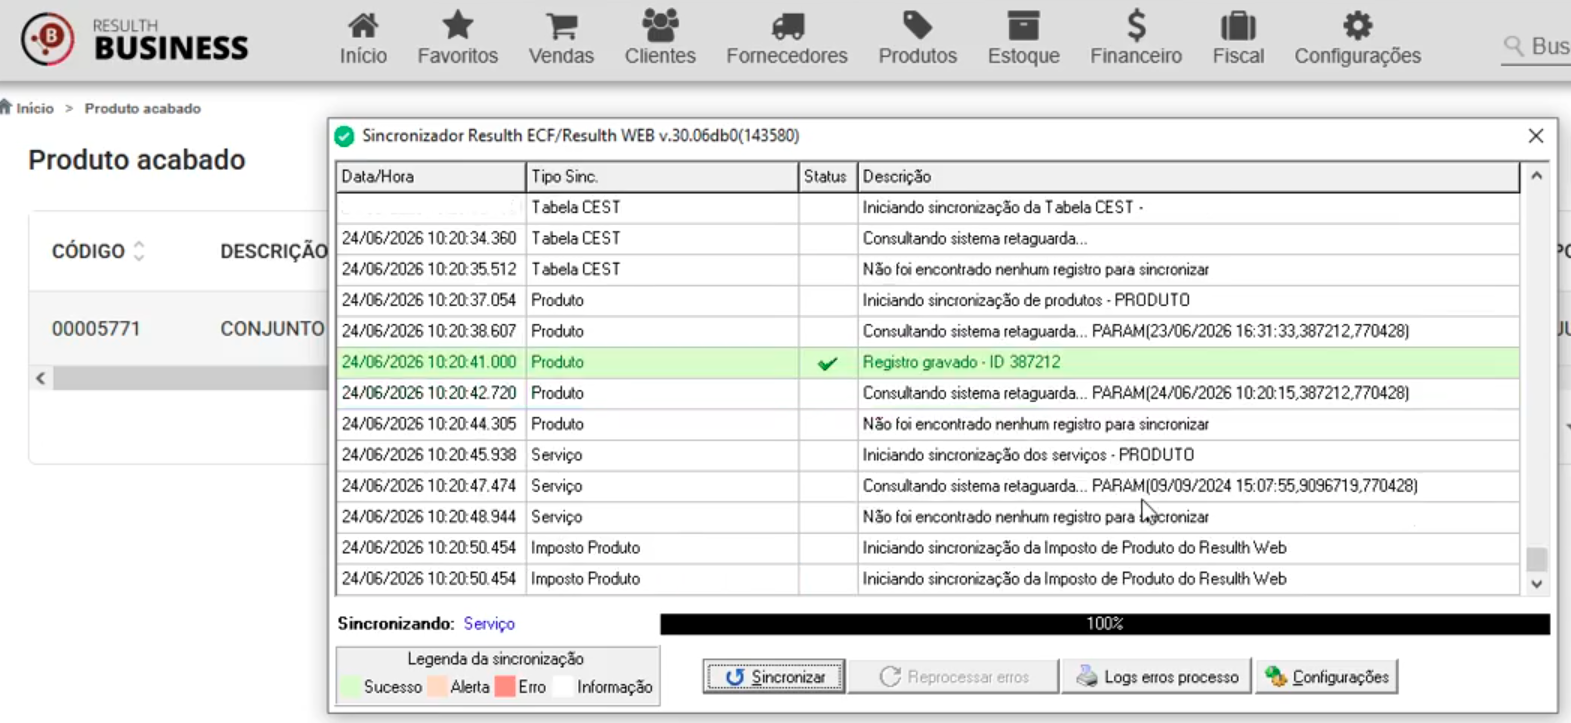Open the sincronizador Configurações button
This screenshot has width=1571, height=723.
1327,677
